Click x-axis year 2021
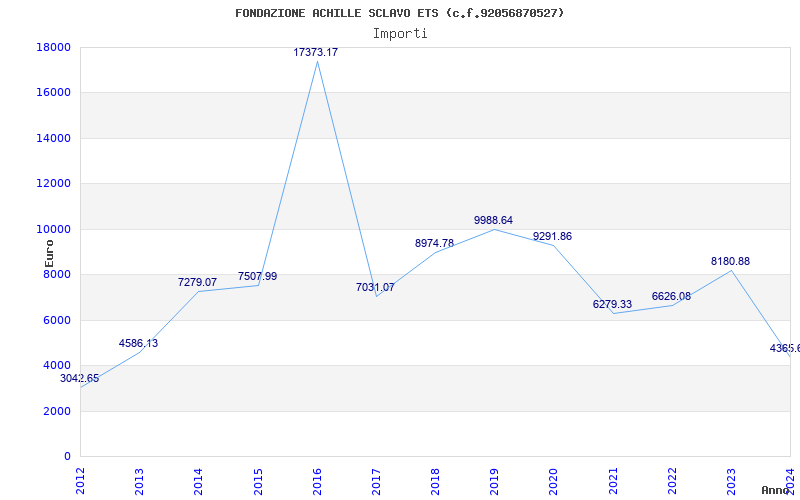 point(613,481)
